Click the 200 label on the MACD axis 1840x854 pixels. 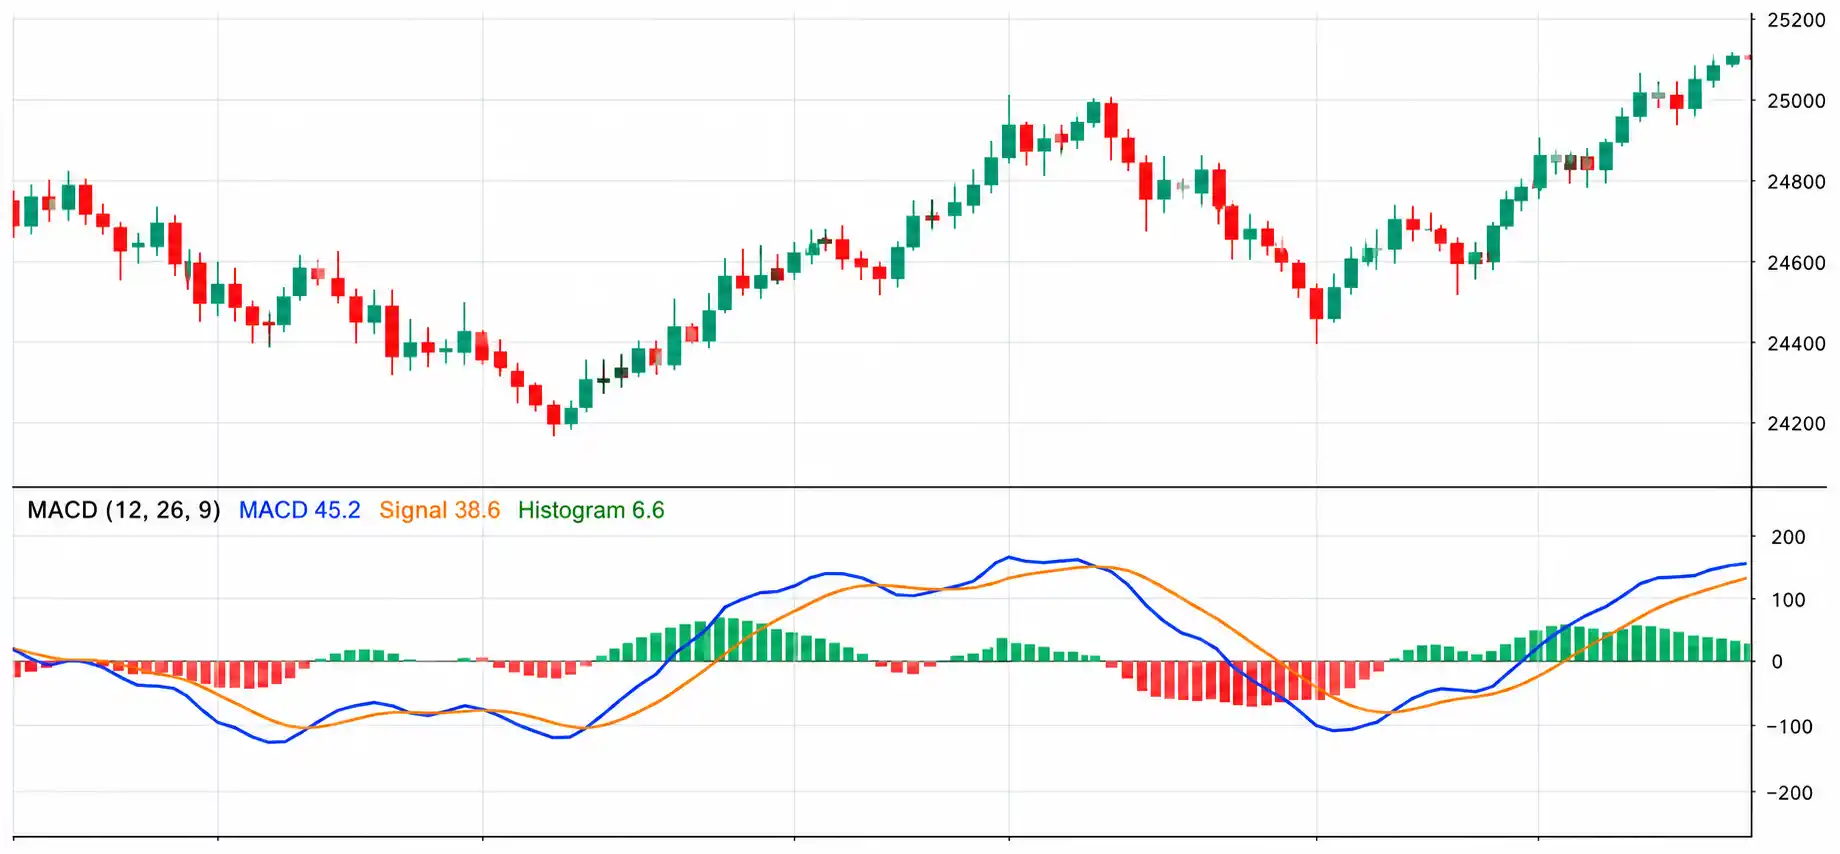click(1788, 537)
